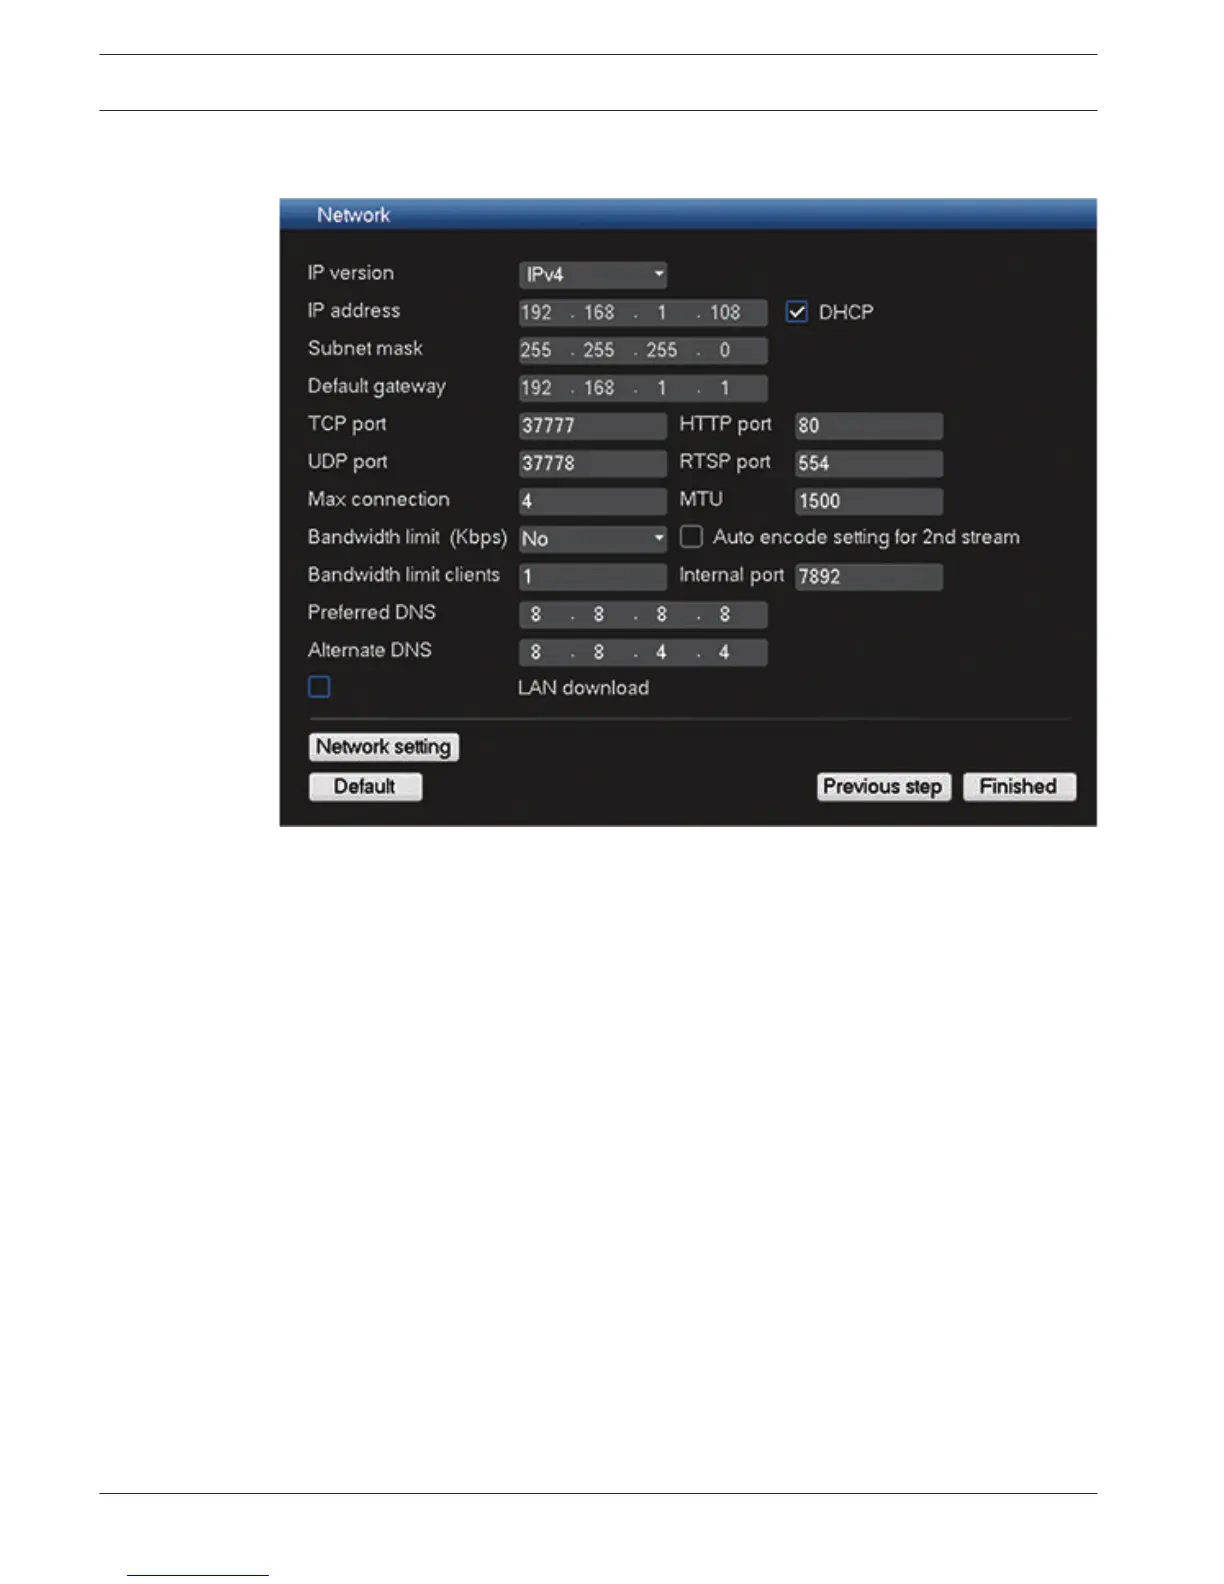Click the 'LAN download' label
This screenshot has height=1584, width=1224.
[x=584, y=688]
